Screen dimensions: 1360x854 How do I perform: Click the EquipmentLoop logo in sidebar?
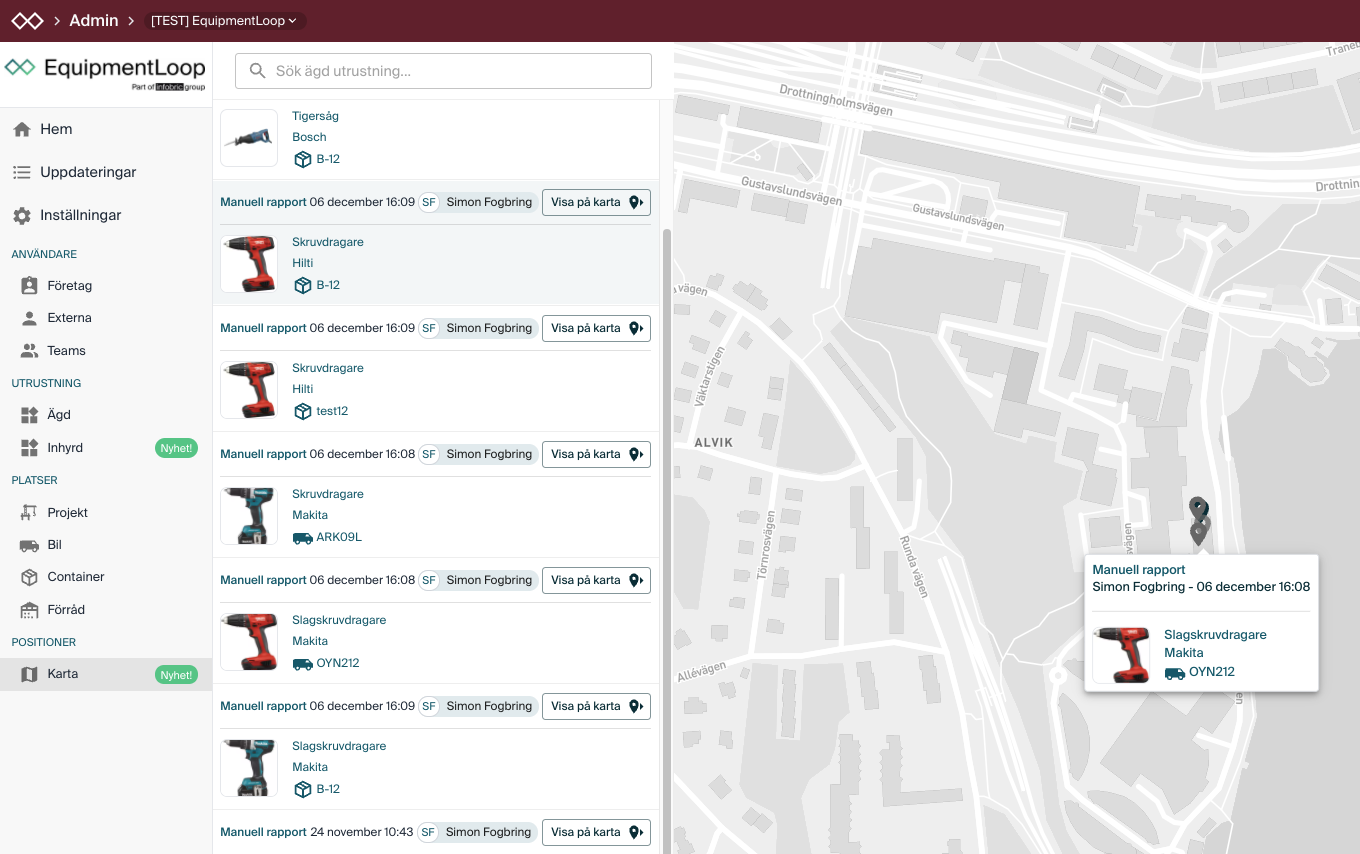(x=105, y=72)
